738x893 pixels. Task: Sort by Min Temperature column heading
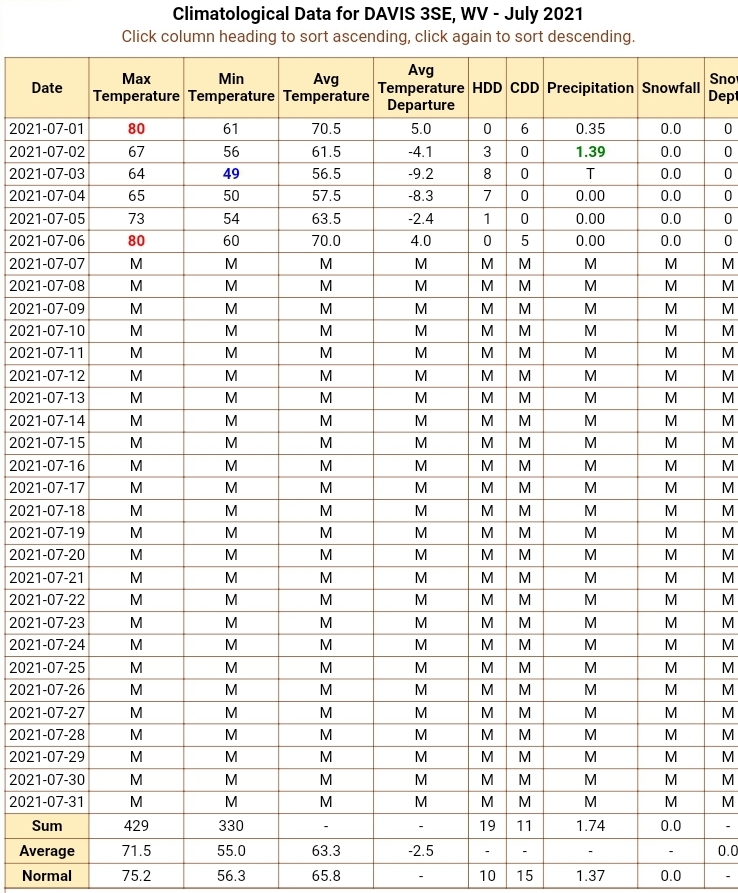tap(231, 88)
